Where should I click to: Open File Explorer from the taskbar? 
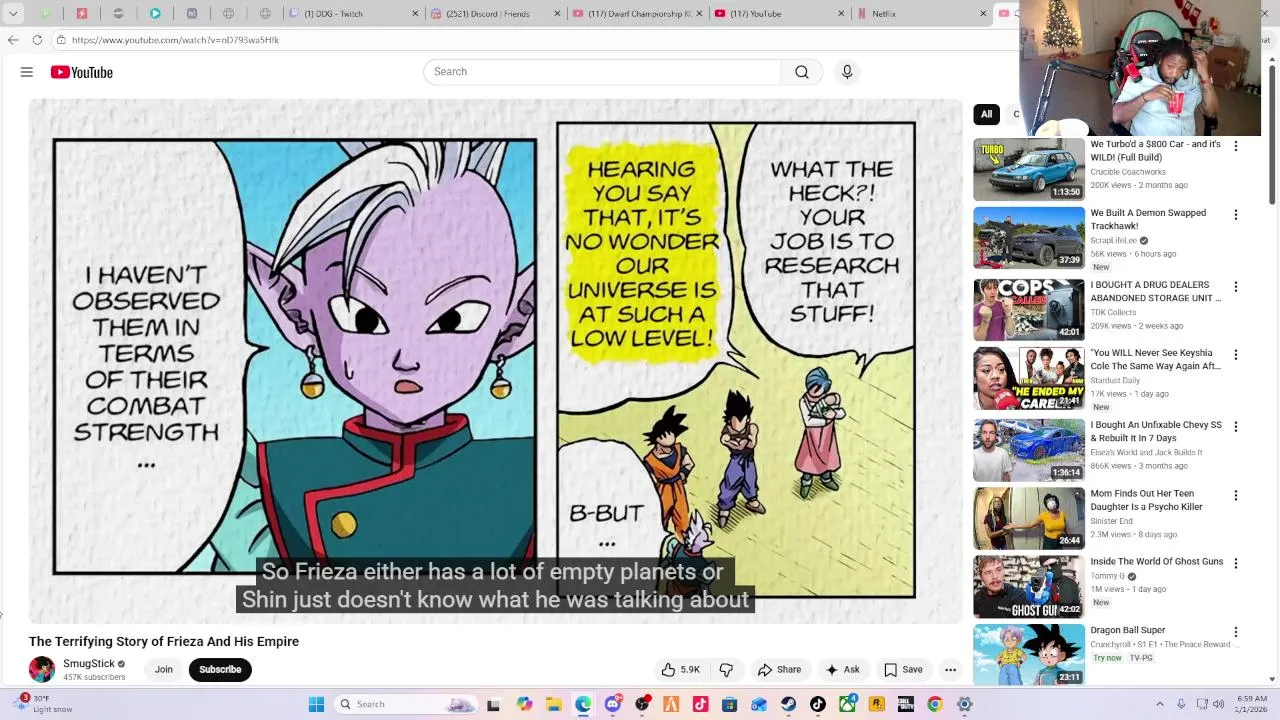[553, 704]
